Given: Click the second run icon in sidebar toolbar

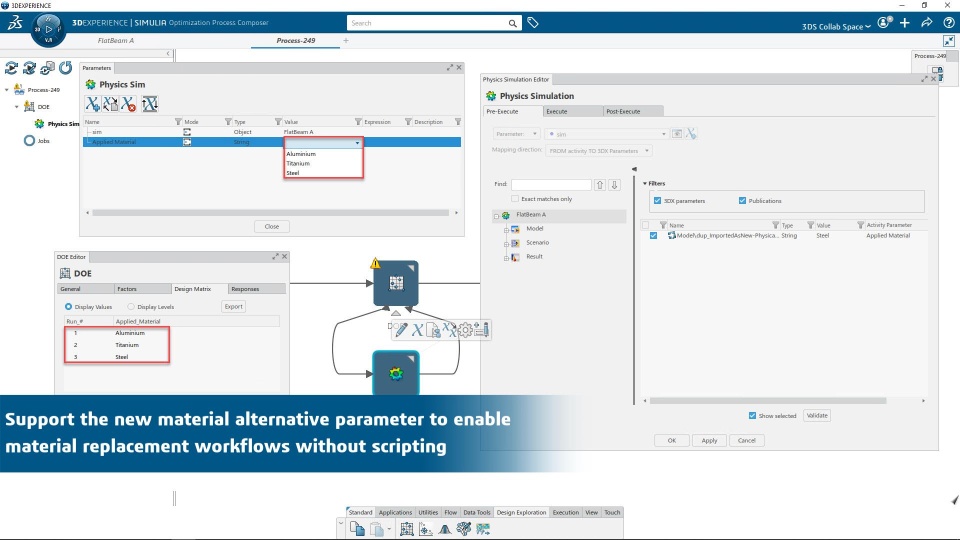Looking at the screenshot, I should [29, 68].
